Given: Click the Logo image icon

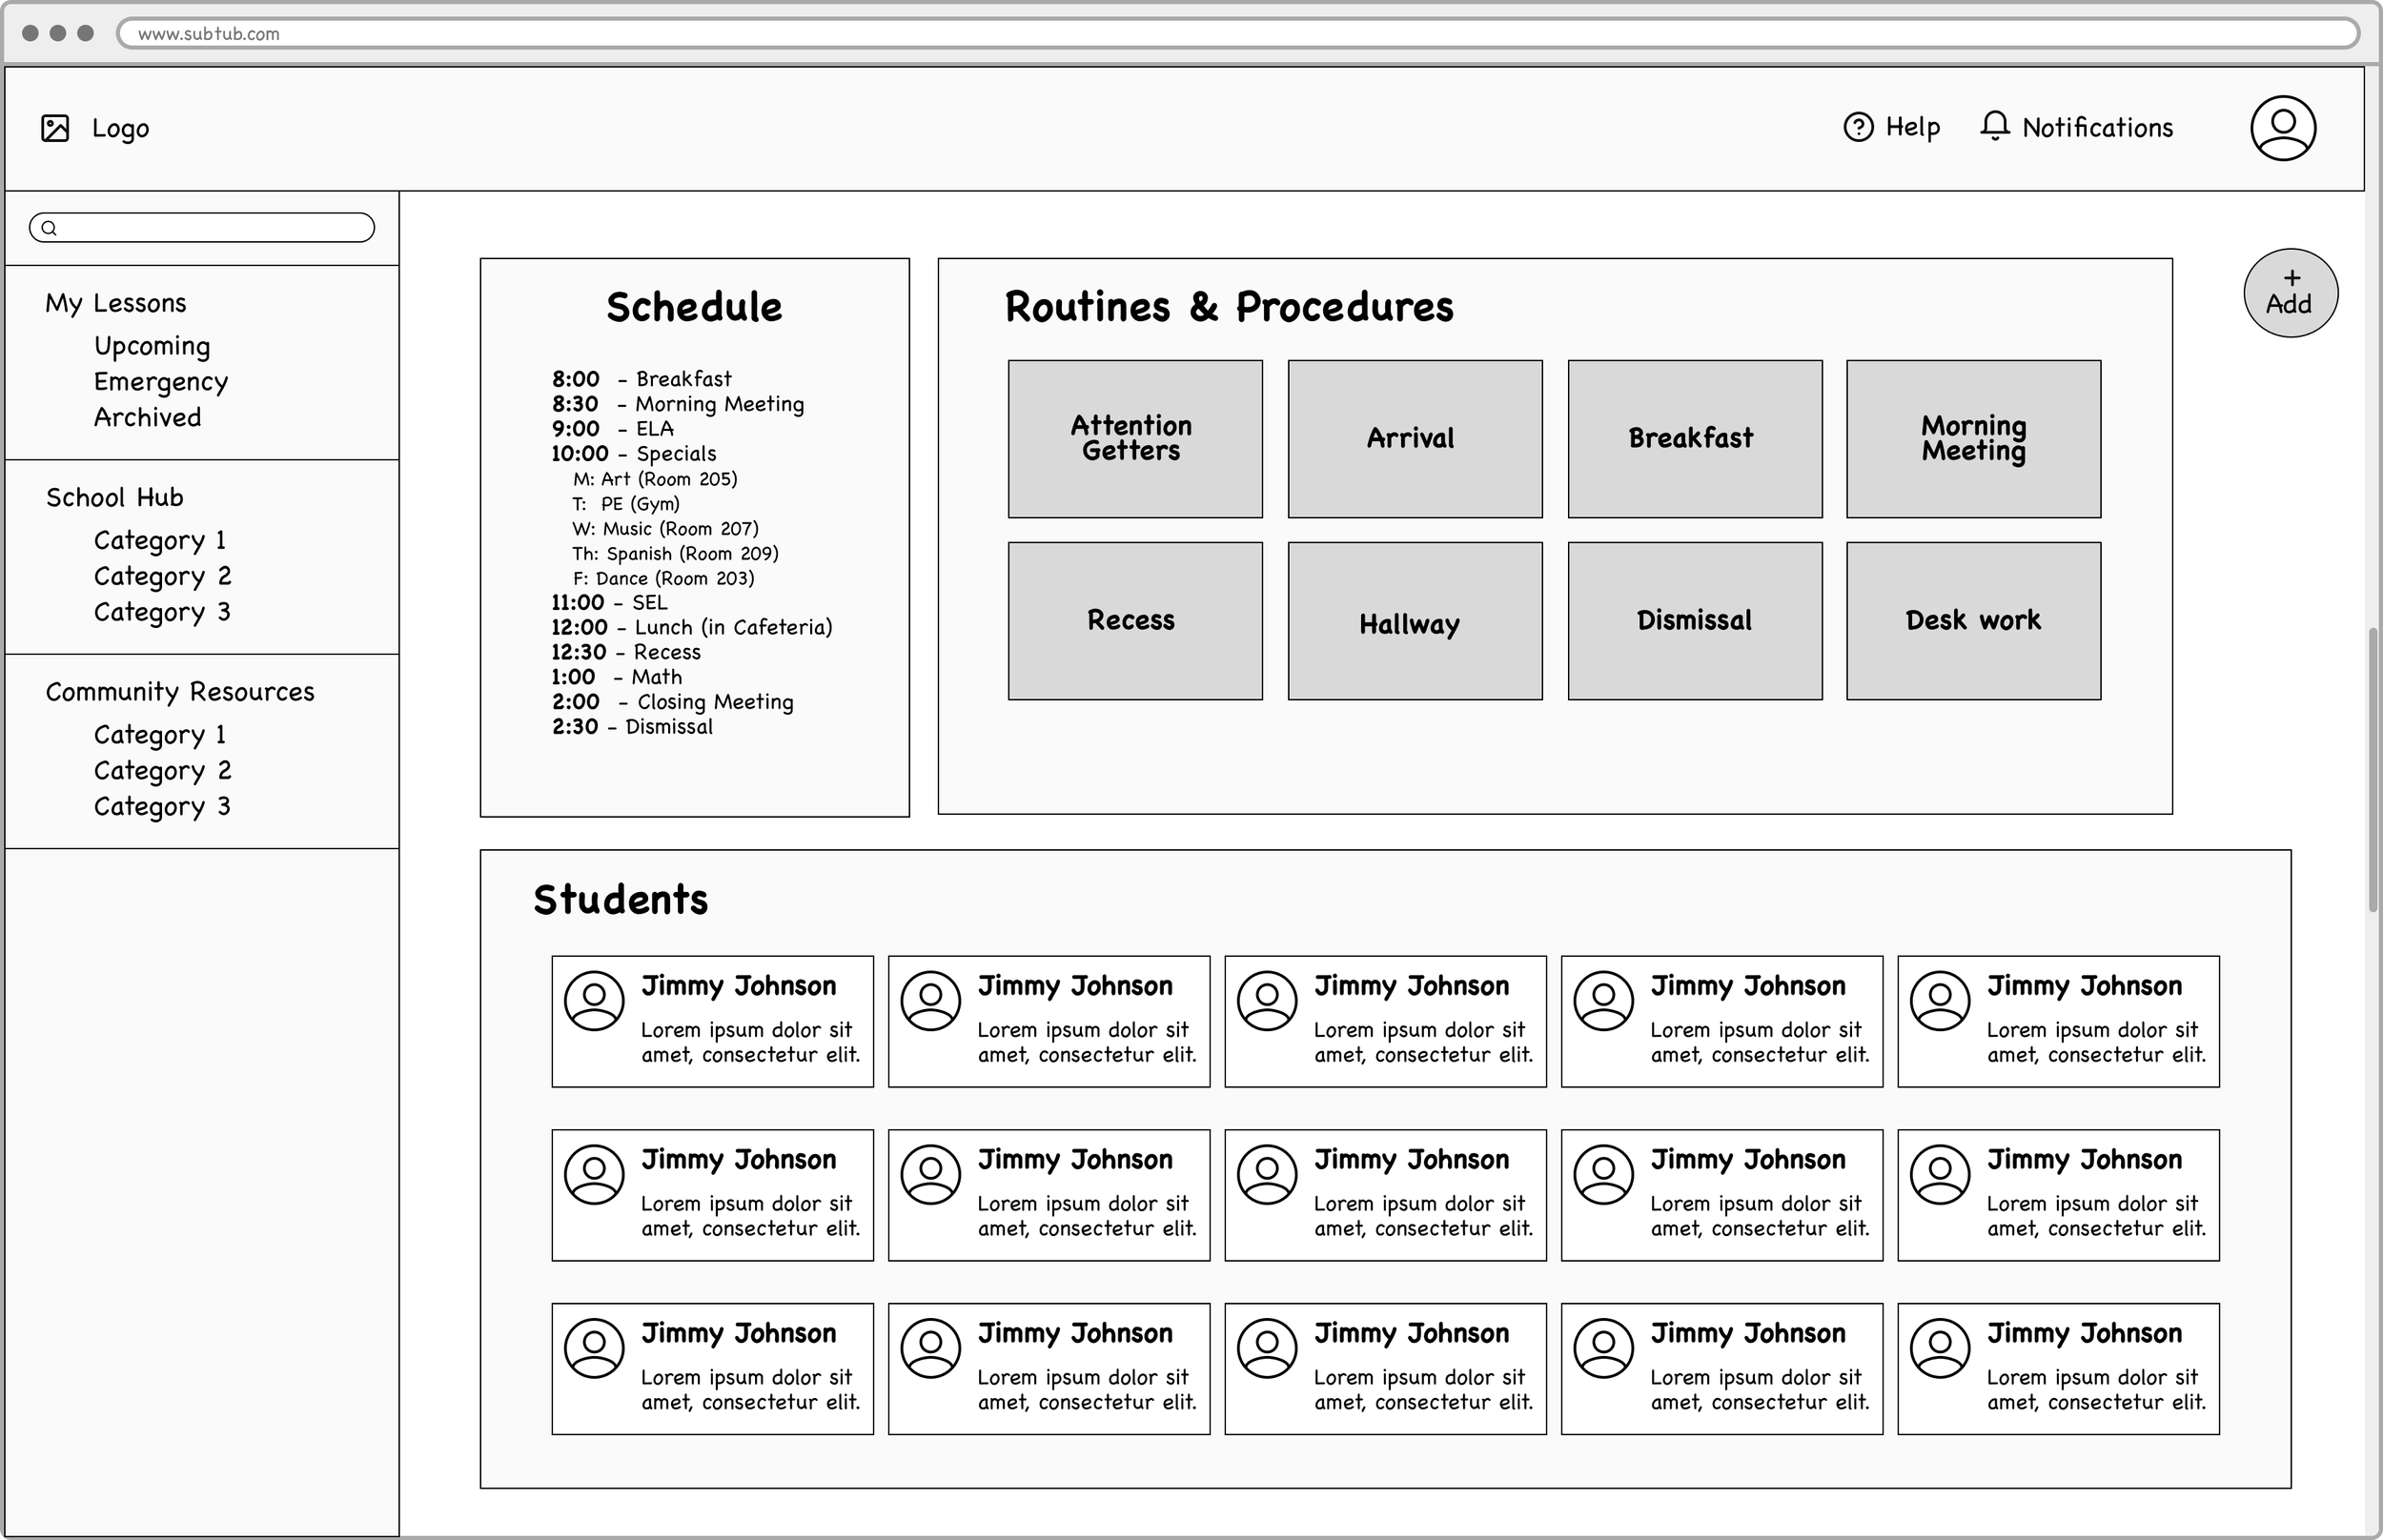Looking at the screenshot, I should pyautogui.click(x=55, y=128).
